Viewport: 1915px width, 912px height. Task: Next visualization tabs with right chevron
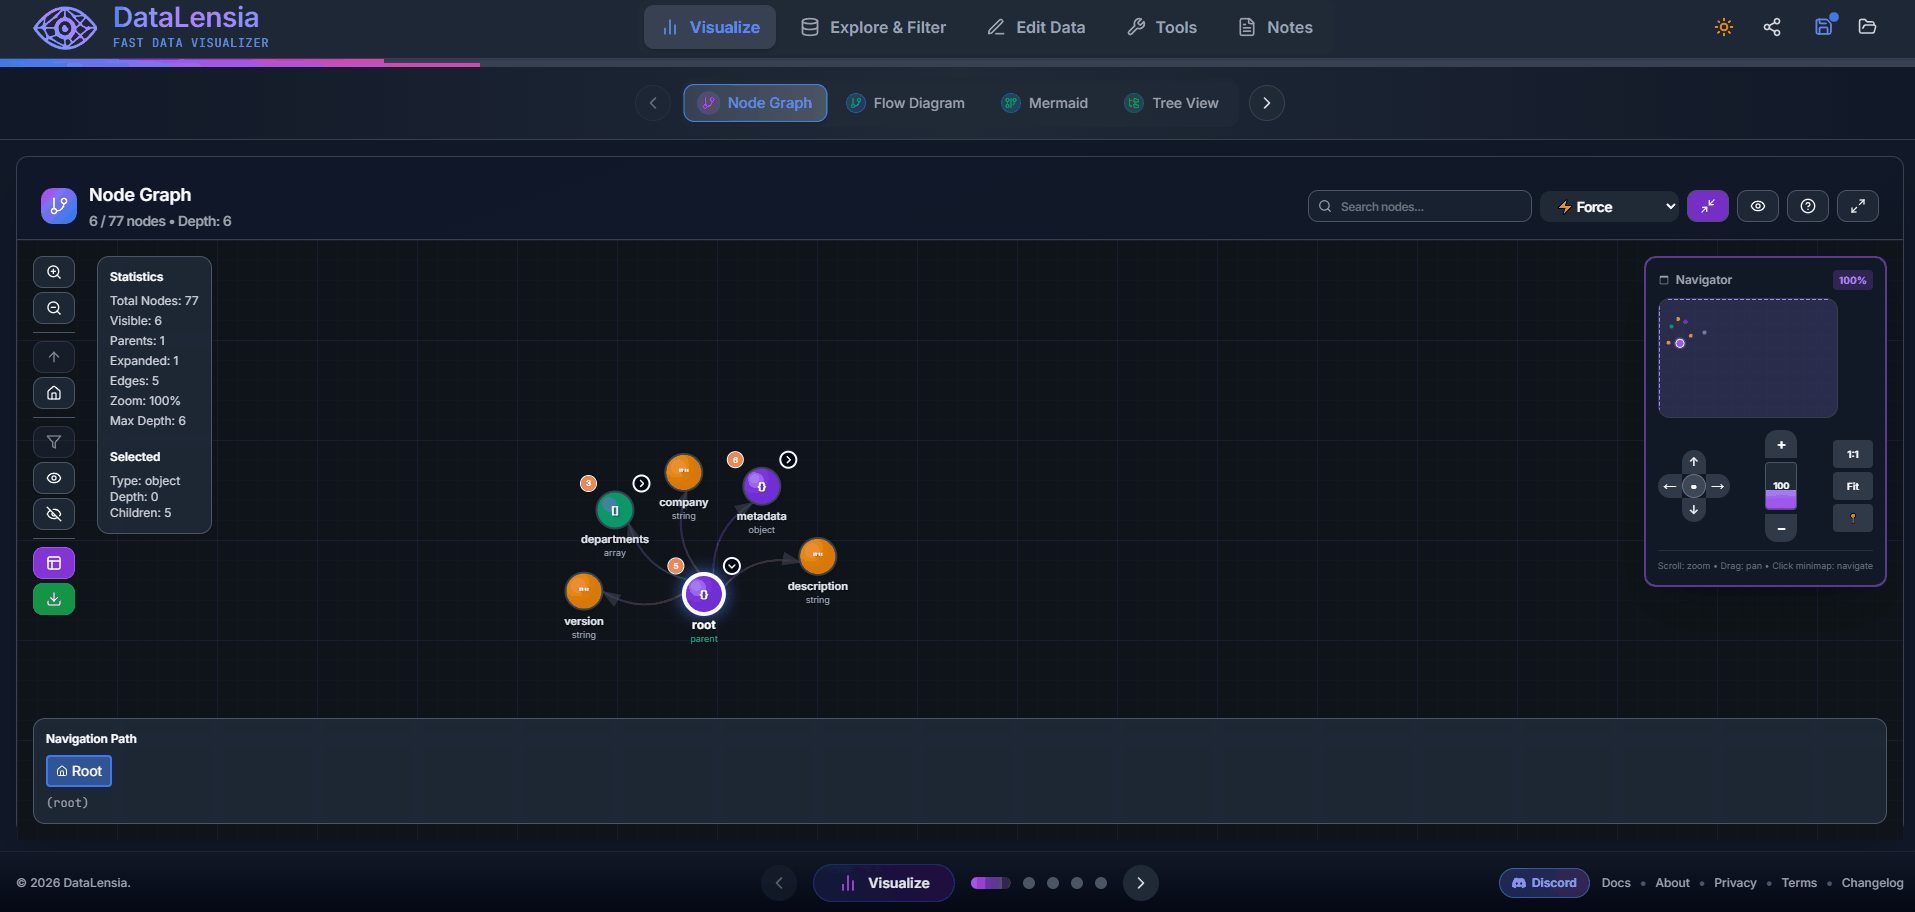pos(1267,103)
